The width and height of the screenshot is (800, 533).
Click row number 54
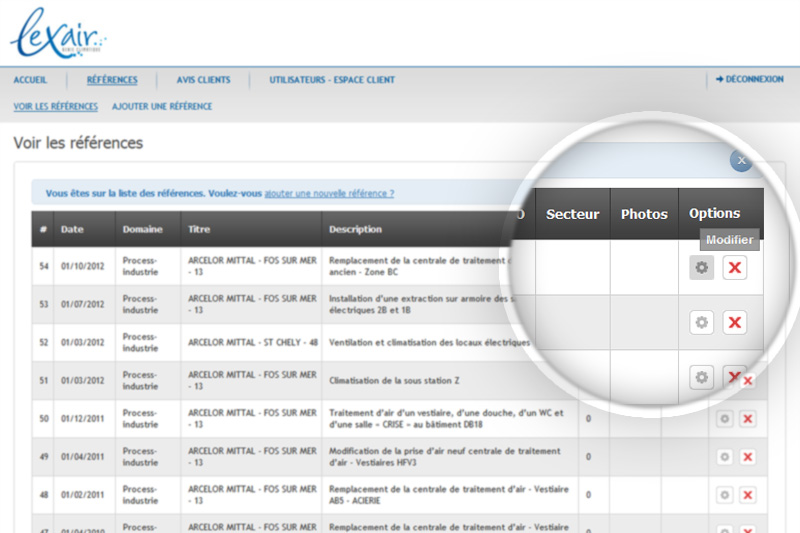[x=44, y=266]
